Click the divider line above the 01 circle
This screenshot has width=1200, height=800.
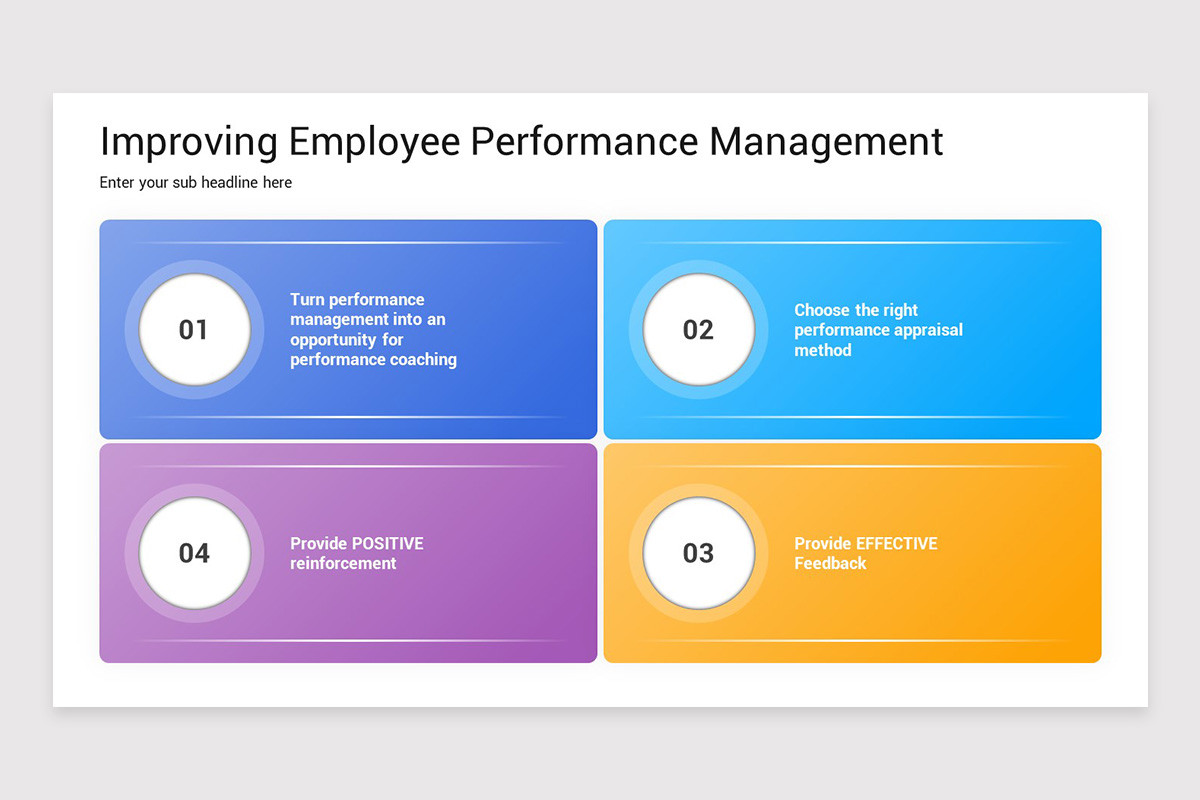point(348,242)
